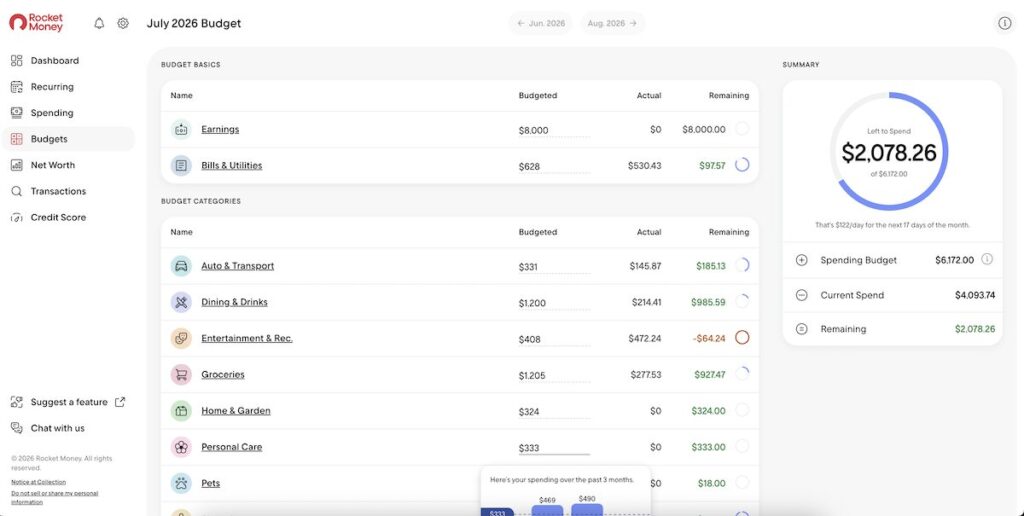
Task: Open Dining & Drinks category
Action: tap(234, 302)
